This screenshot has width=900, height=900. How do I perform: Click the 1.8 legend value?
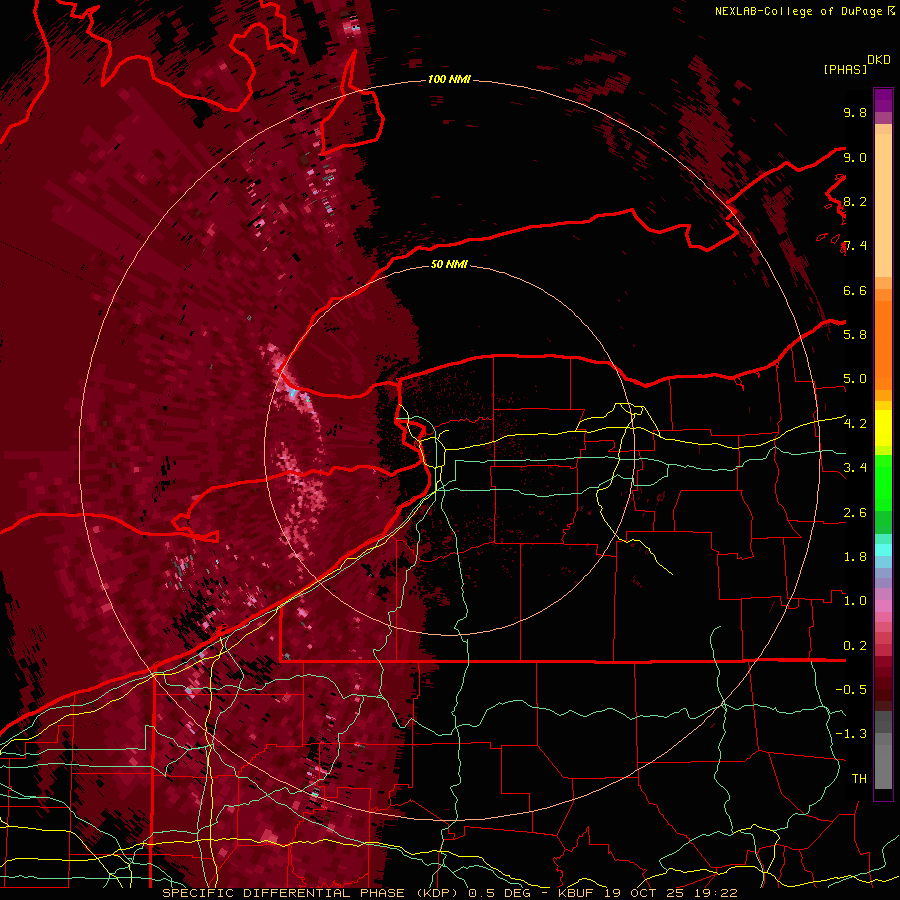(855, 557)
